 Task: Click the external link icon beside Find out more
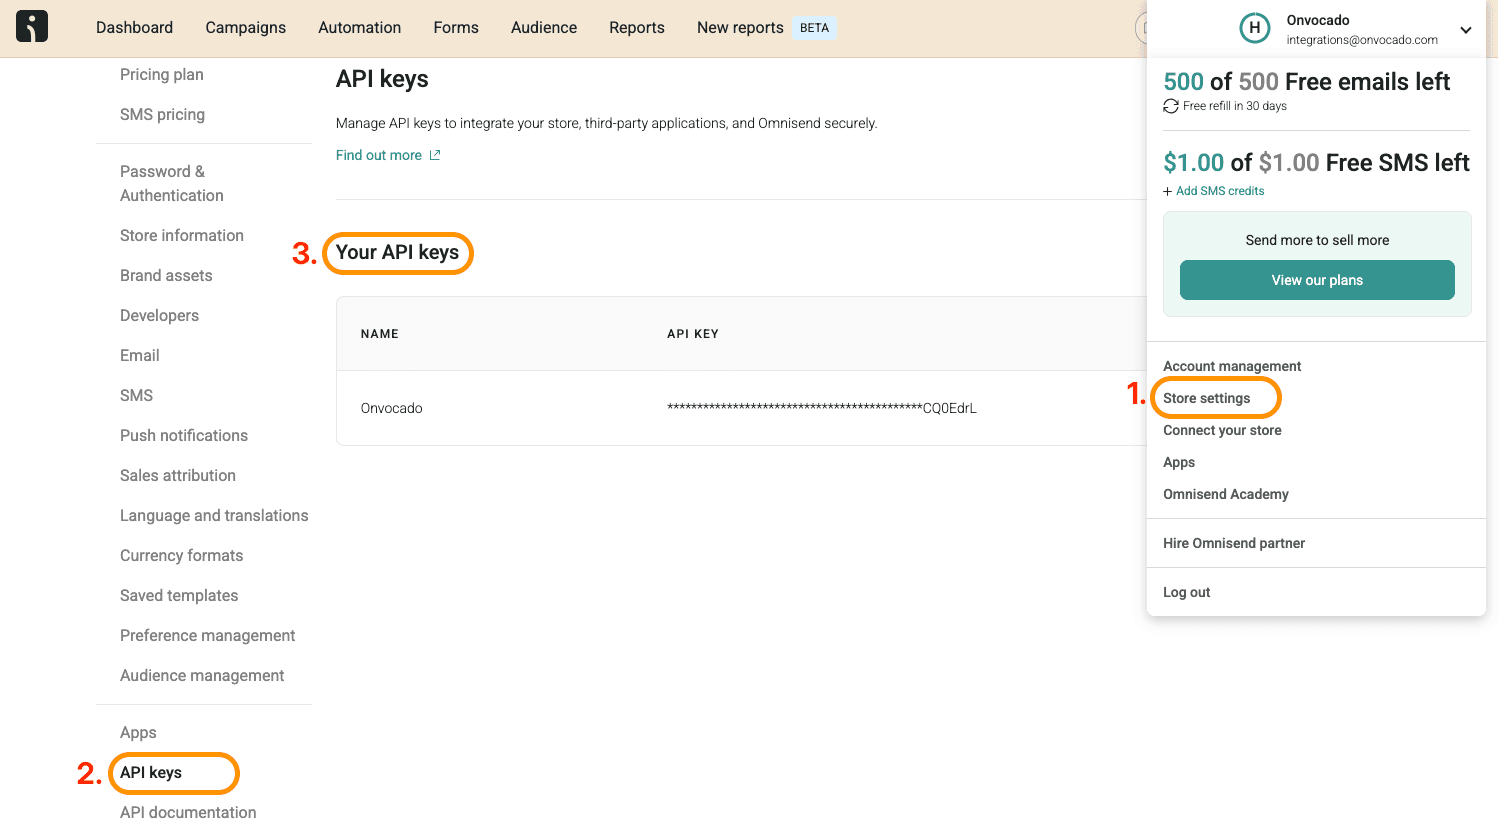[x=435, y=155]
